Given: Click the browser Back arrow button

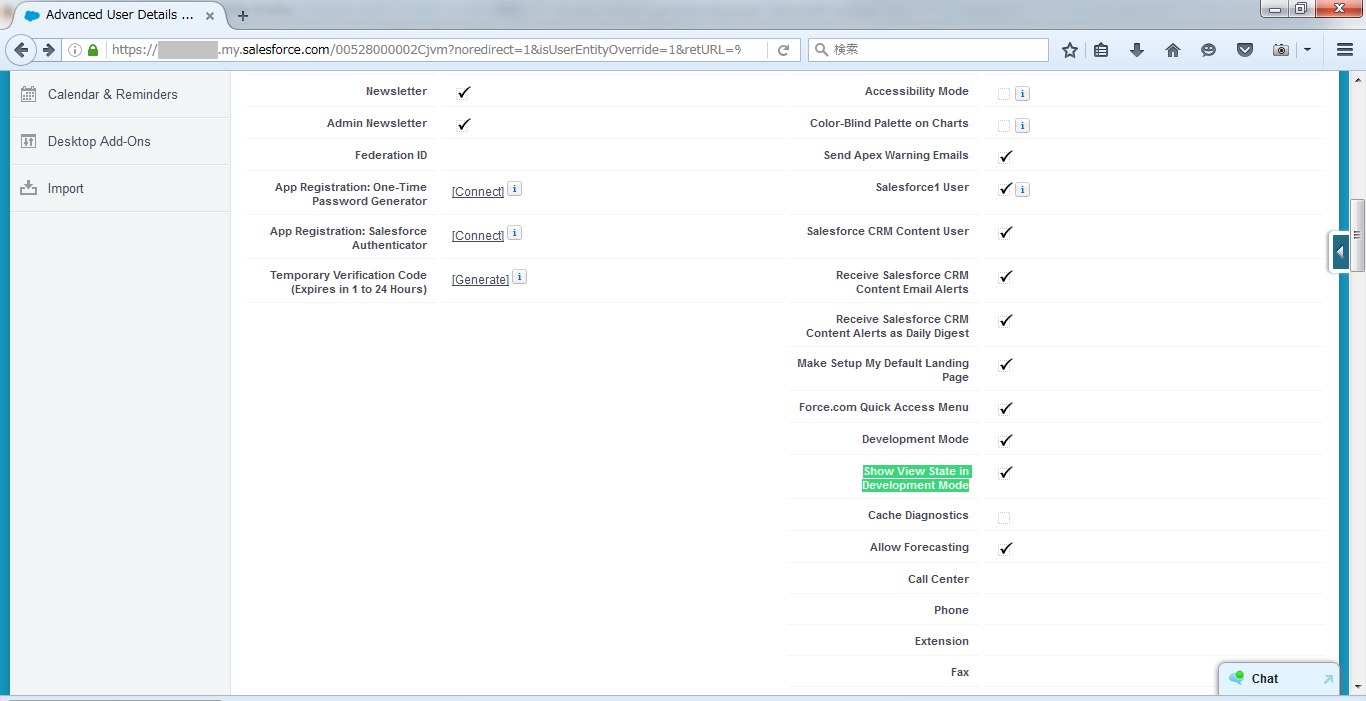Looking at the screenshot, I should 22,50.
